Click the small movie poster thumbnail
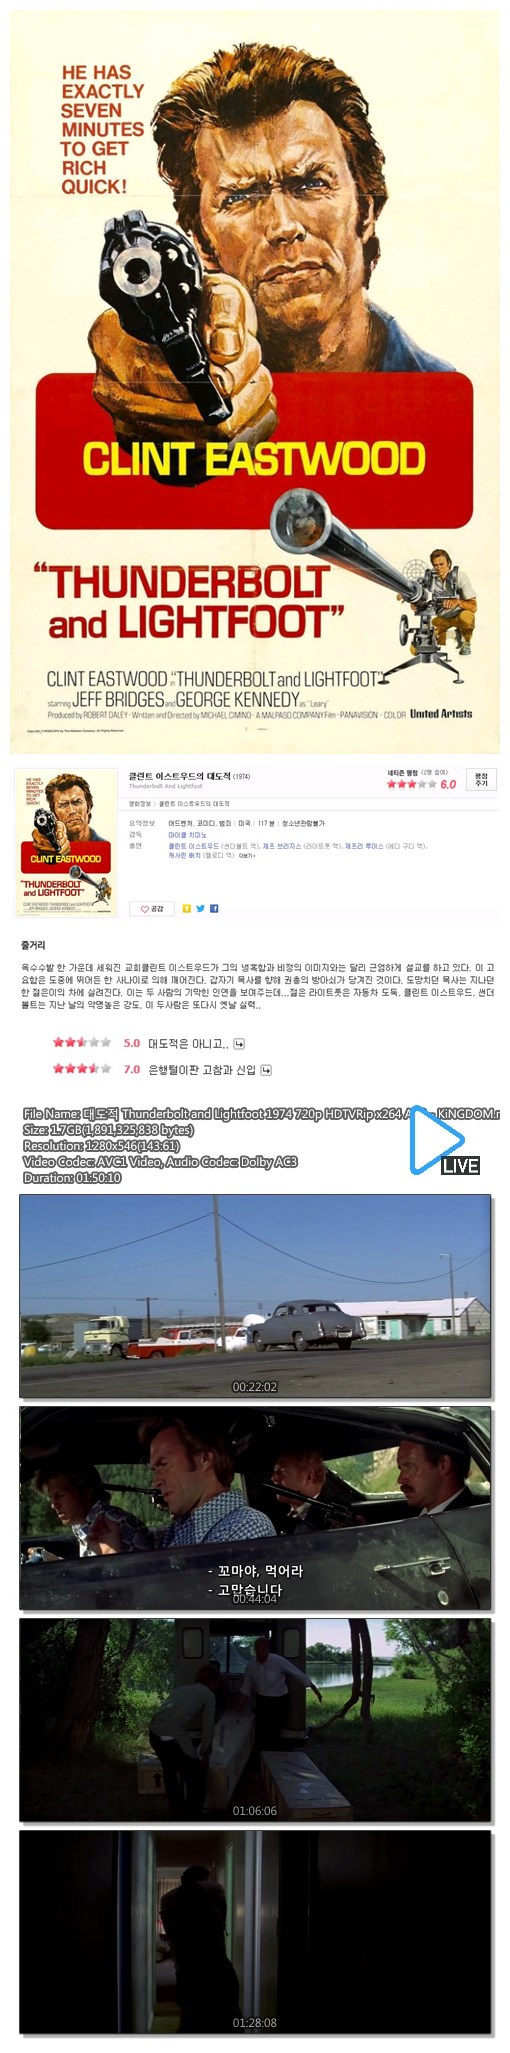510x2053 pixels. point(67,843)
